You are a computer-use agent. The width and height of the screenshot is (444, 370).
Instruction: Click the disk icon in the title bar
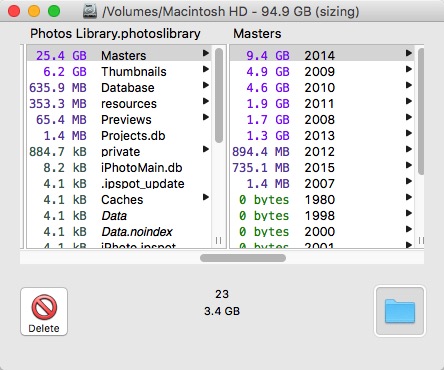tap(90, 11)
